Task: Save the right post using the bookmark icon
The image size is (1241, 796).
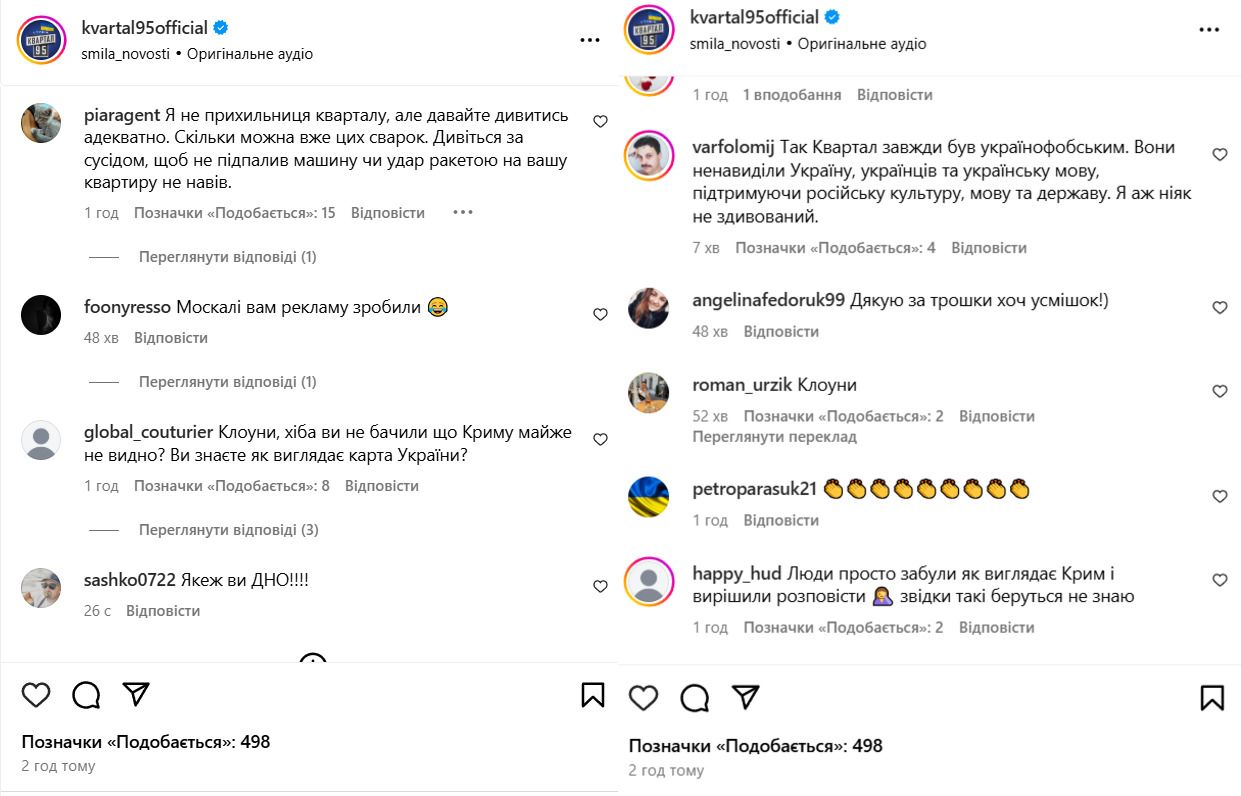Action: click(x=1212, y=697)
